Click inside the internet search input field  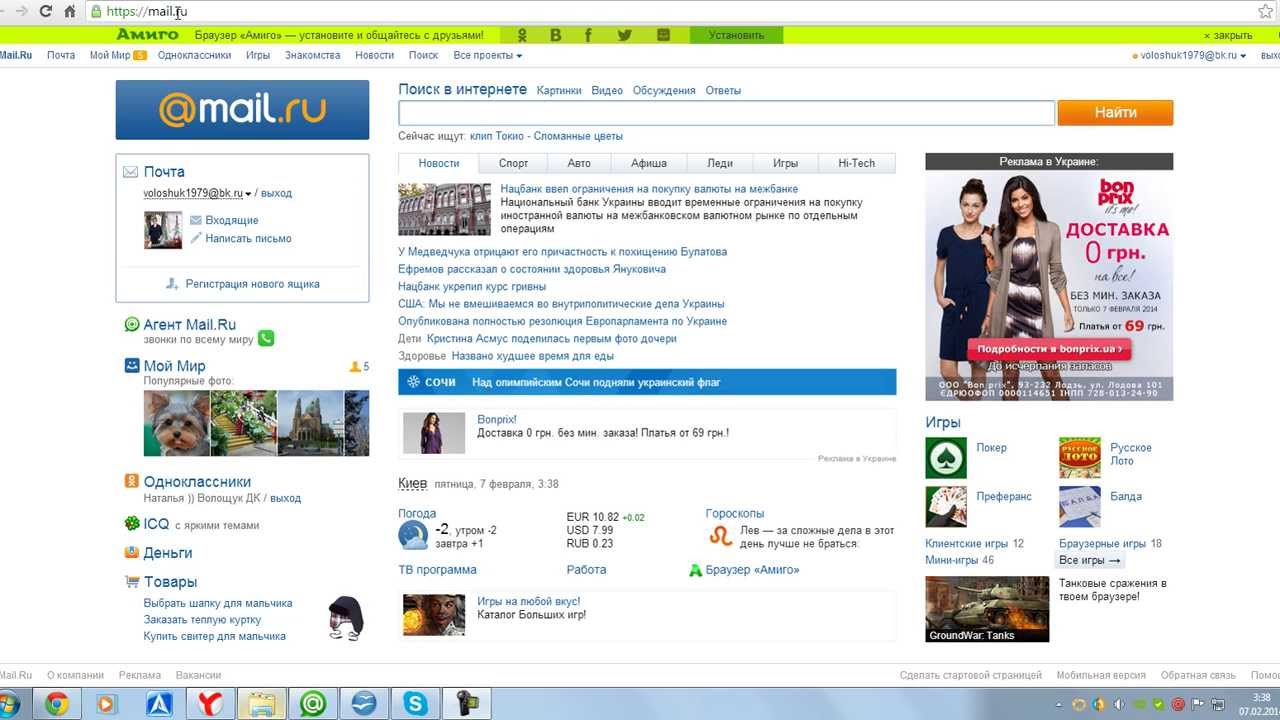[727, 113]
